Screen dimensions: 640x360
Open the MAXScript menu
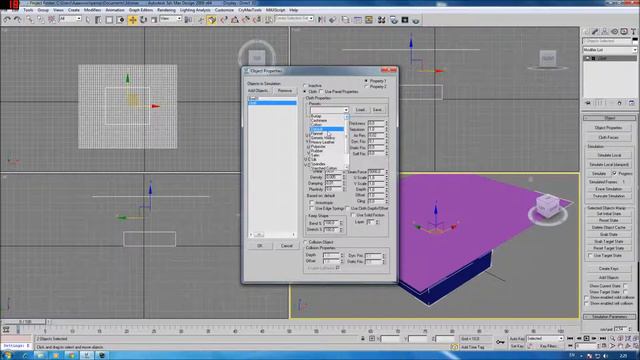(x=276, y=10)
